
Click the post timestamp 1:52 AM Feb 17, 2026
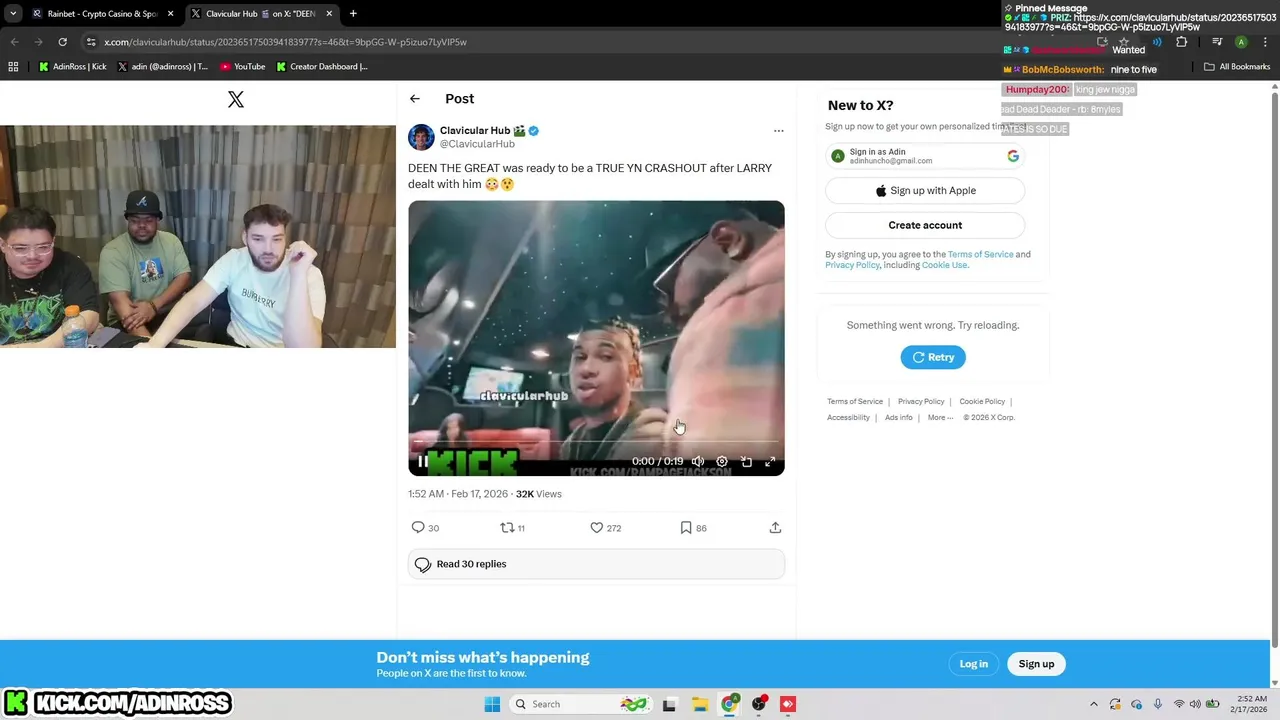(458, 494)
